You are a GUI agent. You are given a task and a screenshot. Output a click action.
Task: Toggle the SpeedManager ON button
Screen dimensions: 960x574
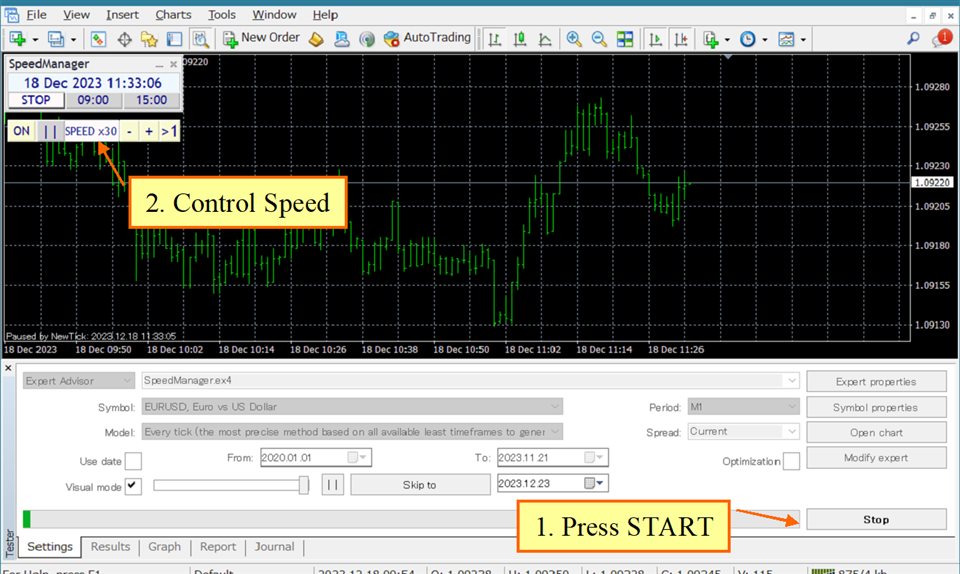point(21,131)
